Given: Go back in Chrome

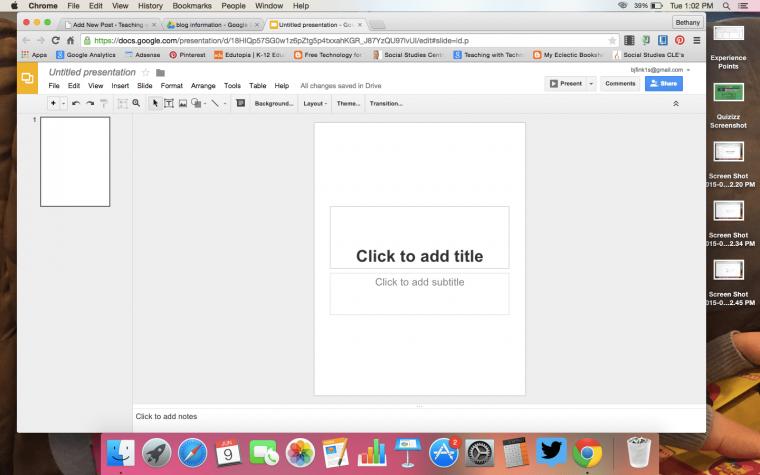Looking at the screenshot, I should [26, 41].
